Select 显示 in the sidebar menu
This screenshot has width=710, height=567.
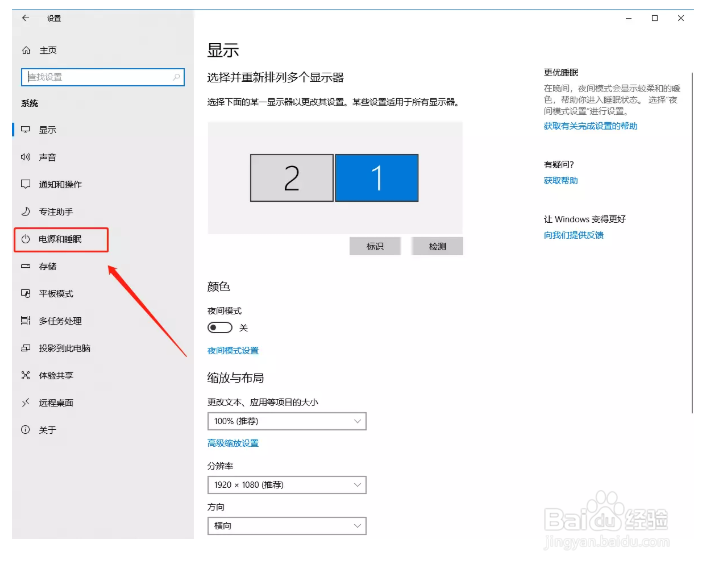[x=47, y=130]
